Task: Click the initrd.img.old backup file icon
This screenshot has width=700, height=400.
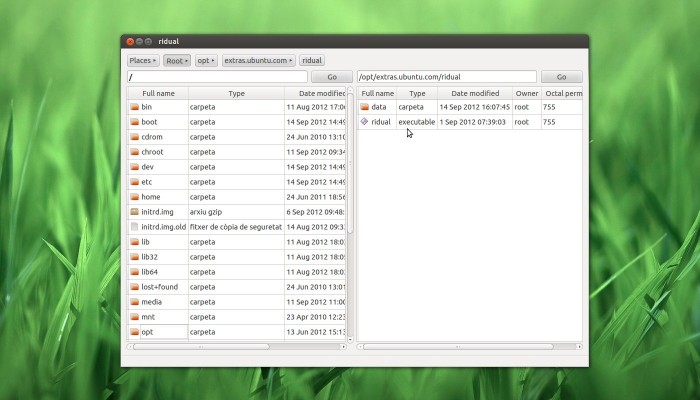Action: (134, 227)
